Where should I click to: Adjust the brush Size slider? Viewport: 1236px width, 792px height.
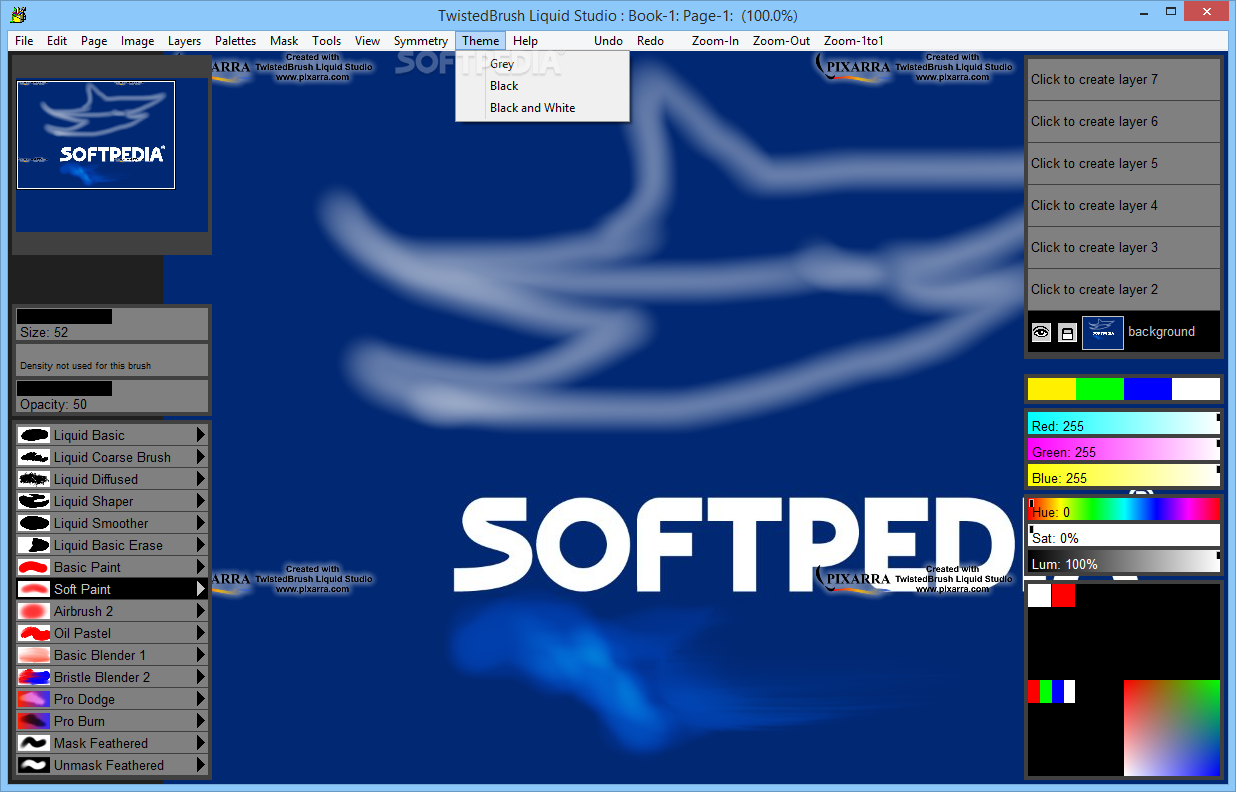tap(112, 324)
